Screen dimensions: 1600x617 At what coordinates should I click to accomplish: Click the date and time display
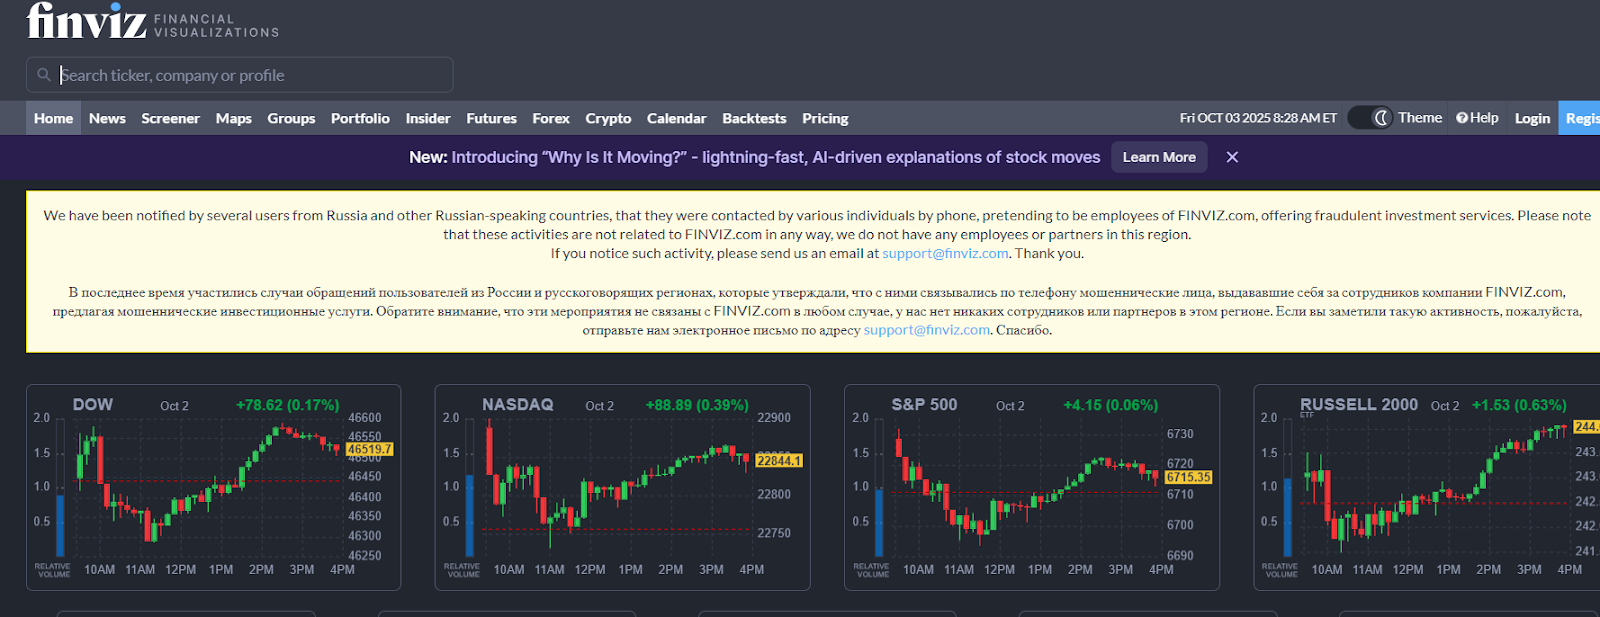(1258, 118)
